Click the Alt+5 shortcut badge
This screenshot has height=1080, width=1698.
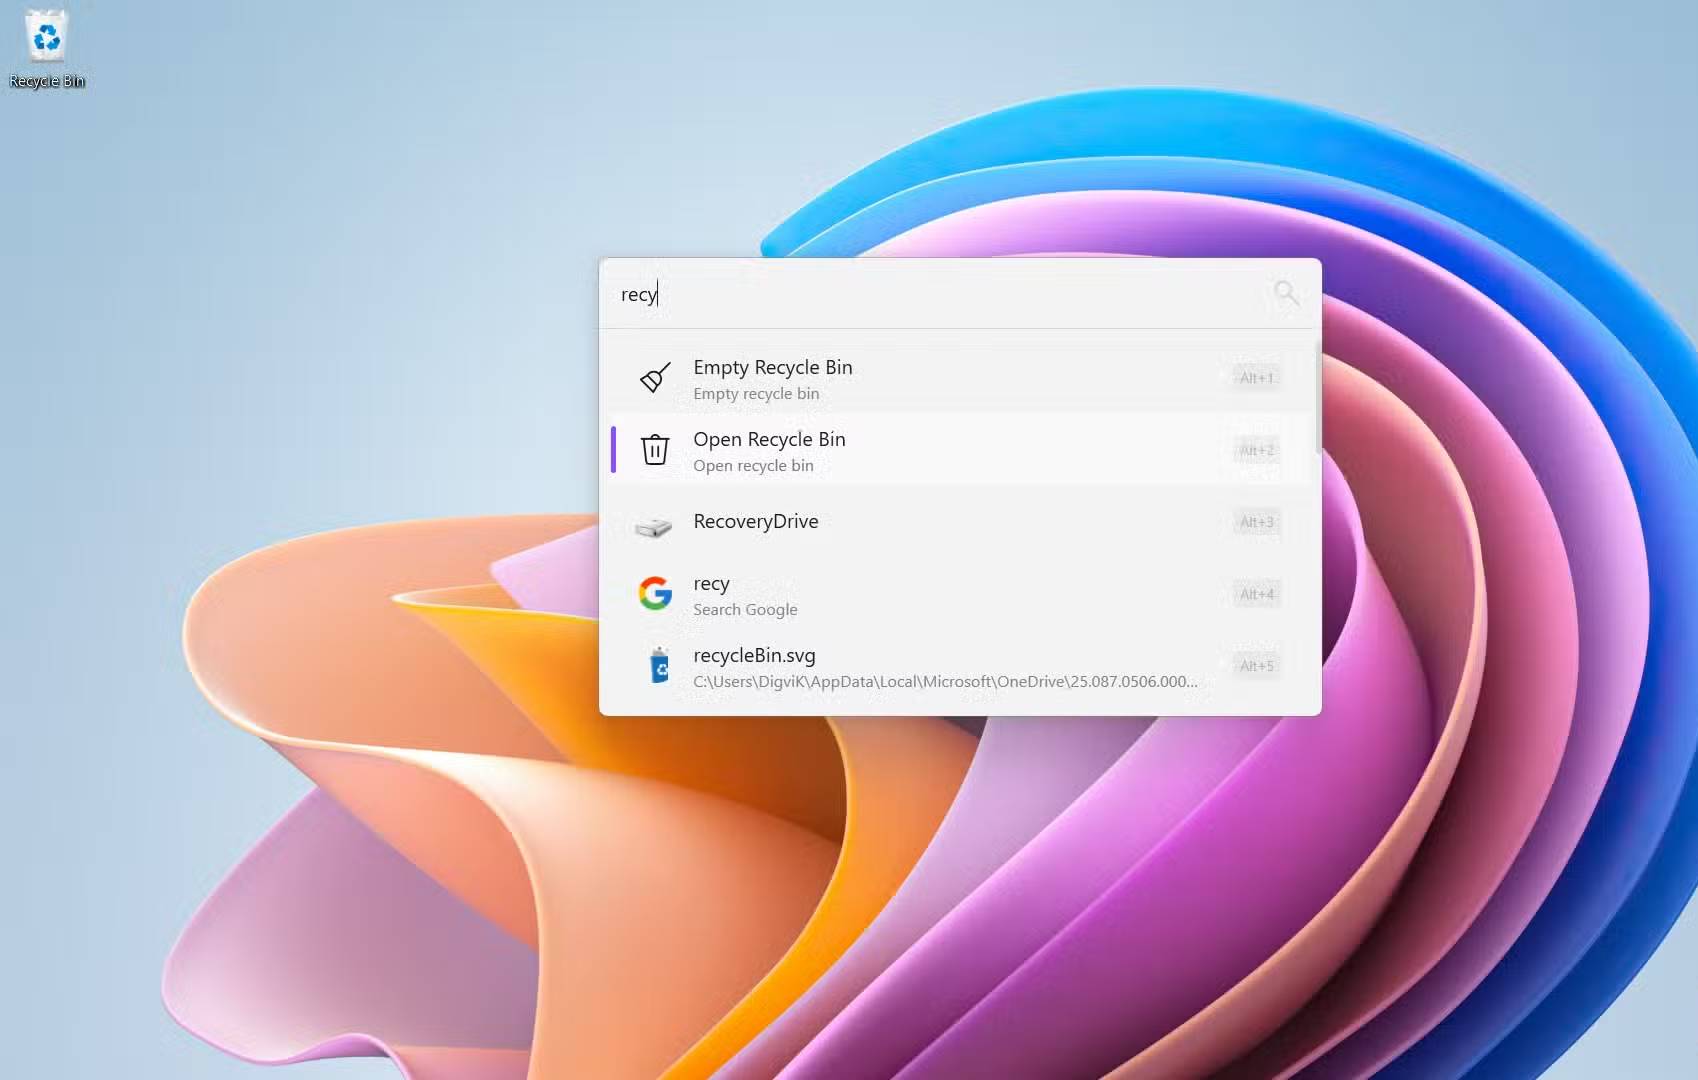[1255, 665]
